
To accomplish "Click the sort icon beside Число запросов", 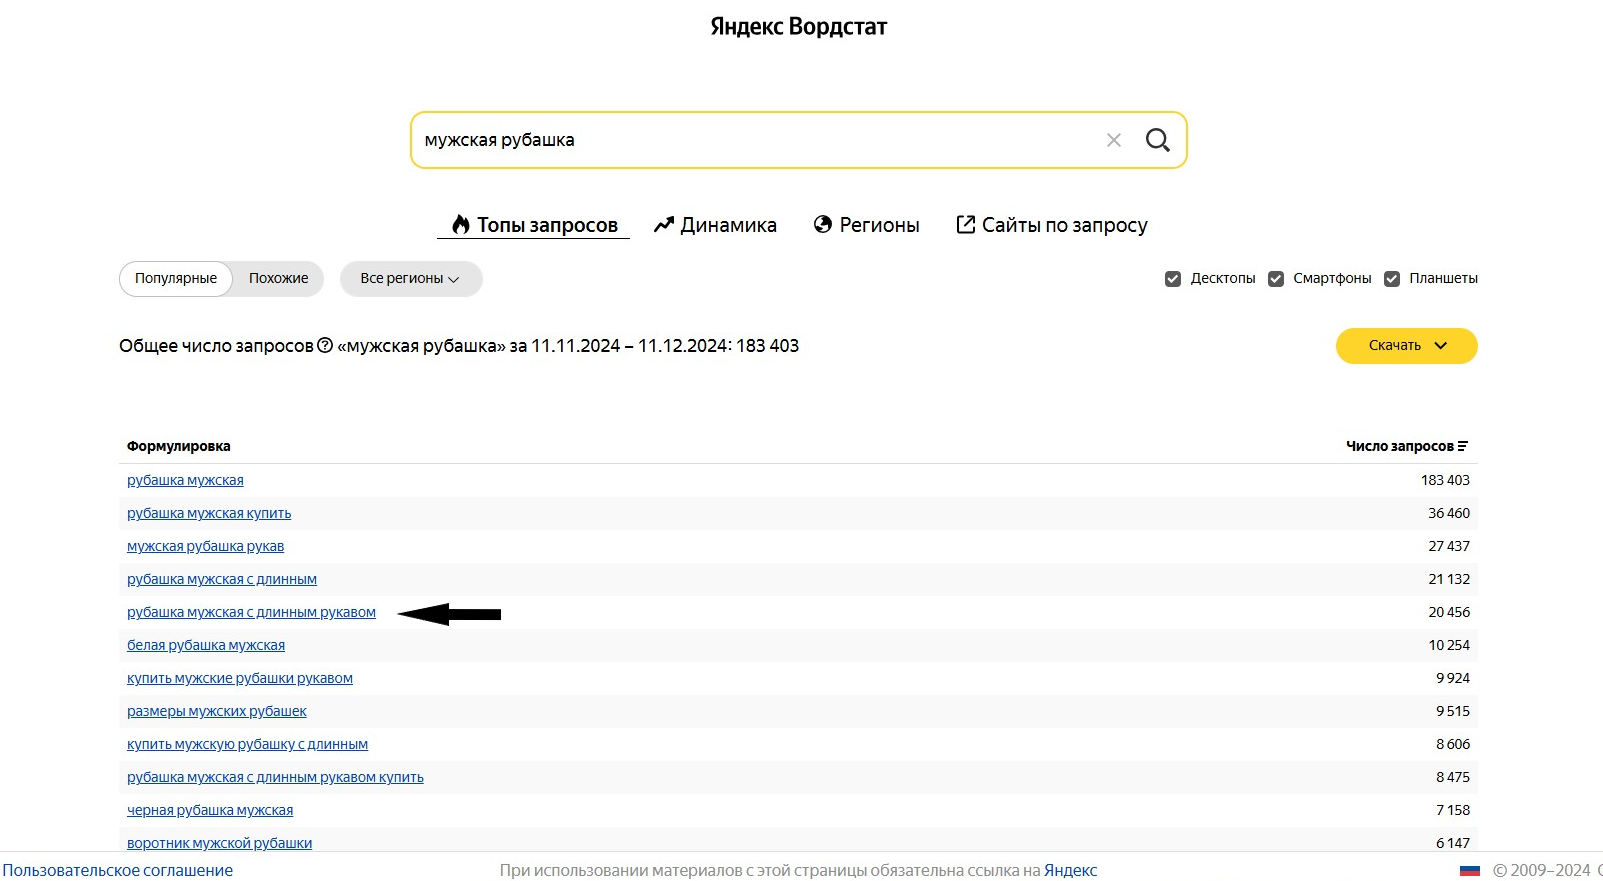I will (1463, 446).
